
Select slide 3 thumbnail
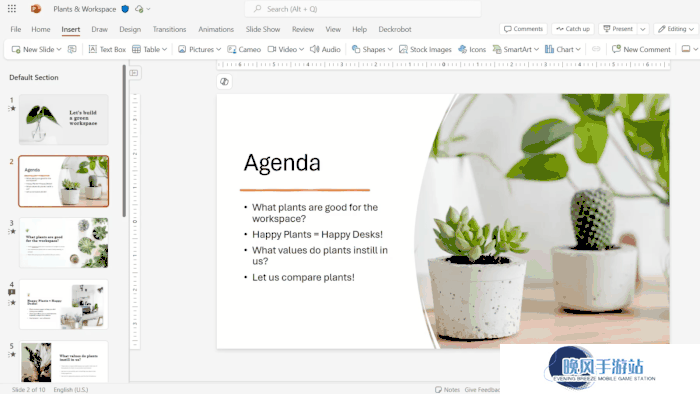coord(63,243)
